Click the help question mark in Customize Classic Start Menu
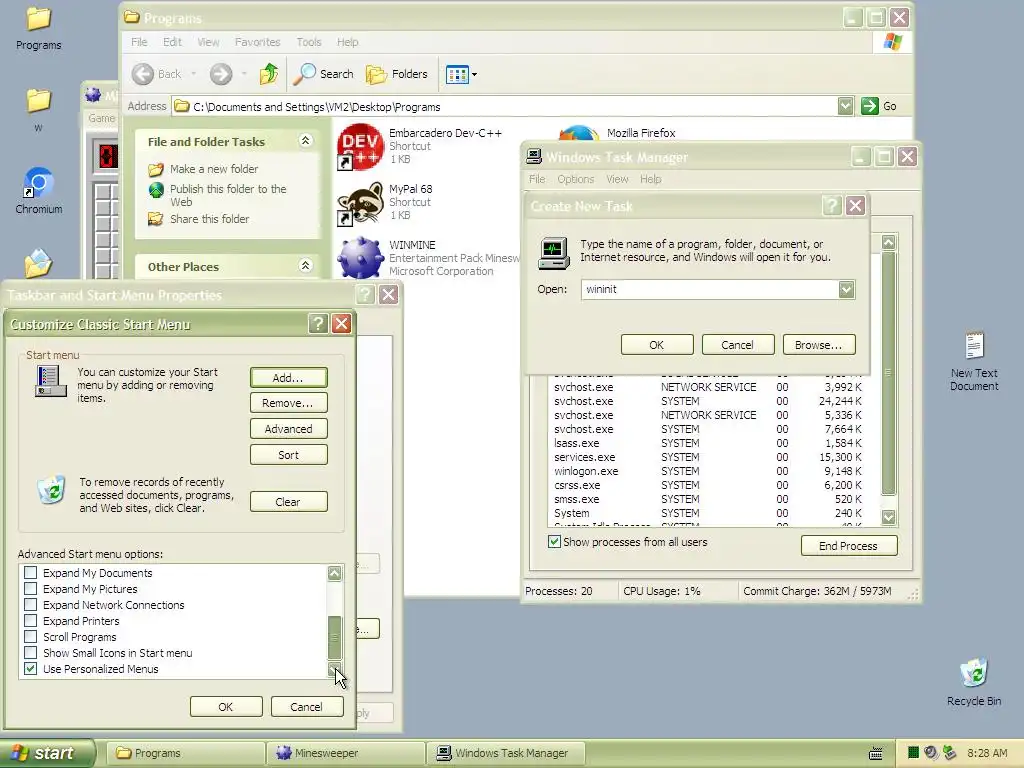Screen dimensions: 1024x768 [317, 323]
